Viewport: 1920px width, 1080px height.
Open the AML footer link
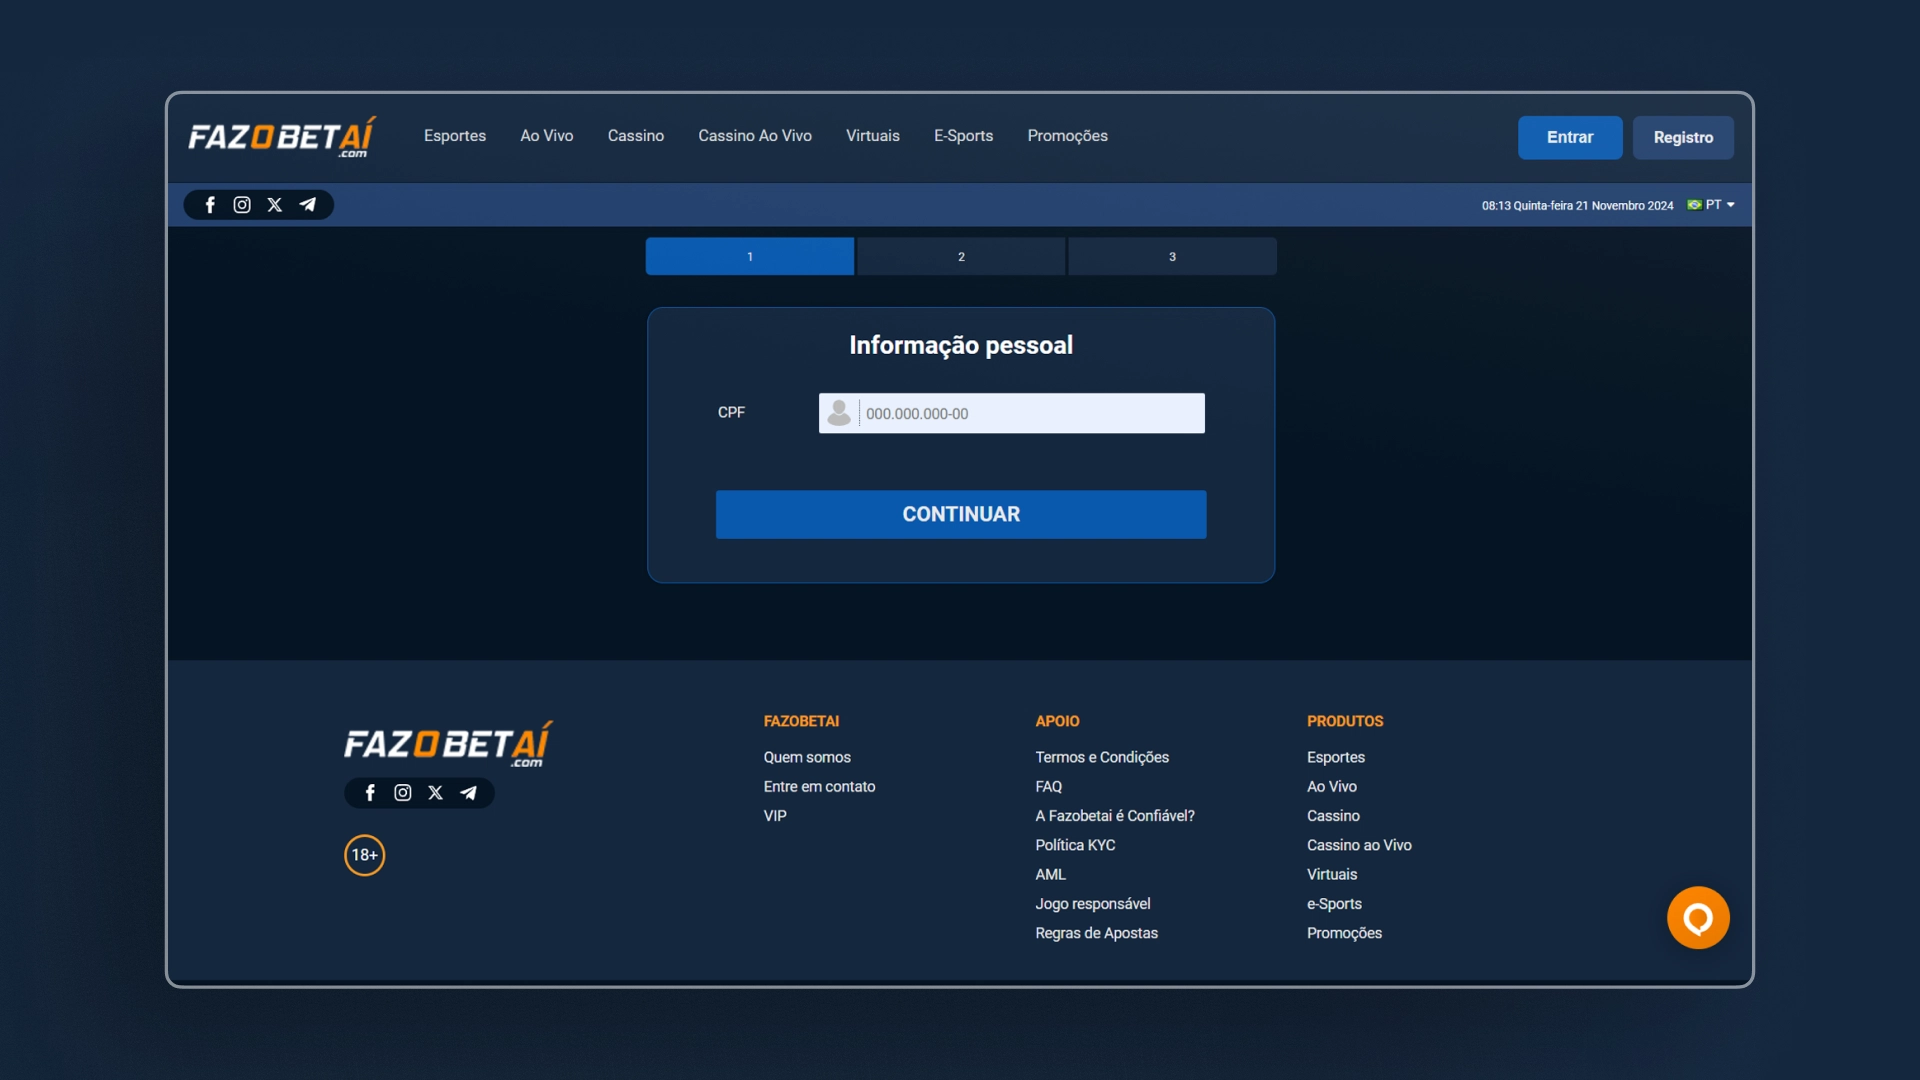coord(1051,874)
